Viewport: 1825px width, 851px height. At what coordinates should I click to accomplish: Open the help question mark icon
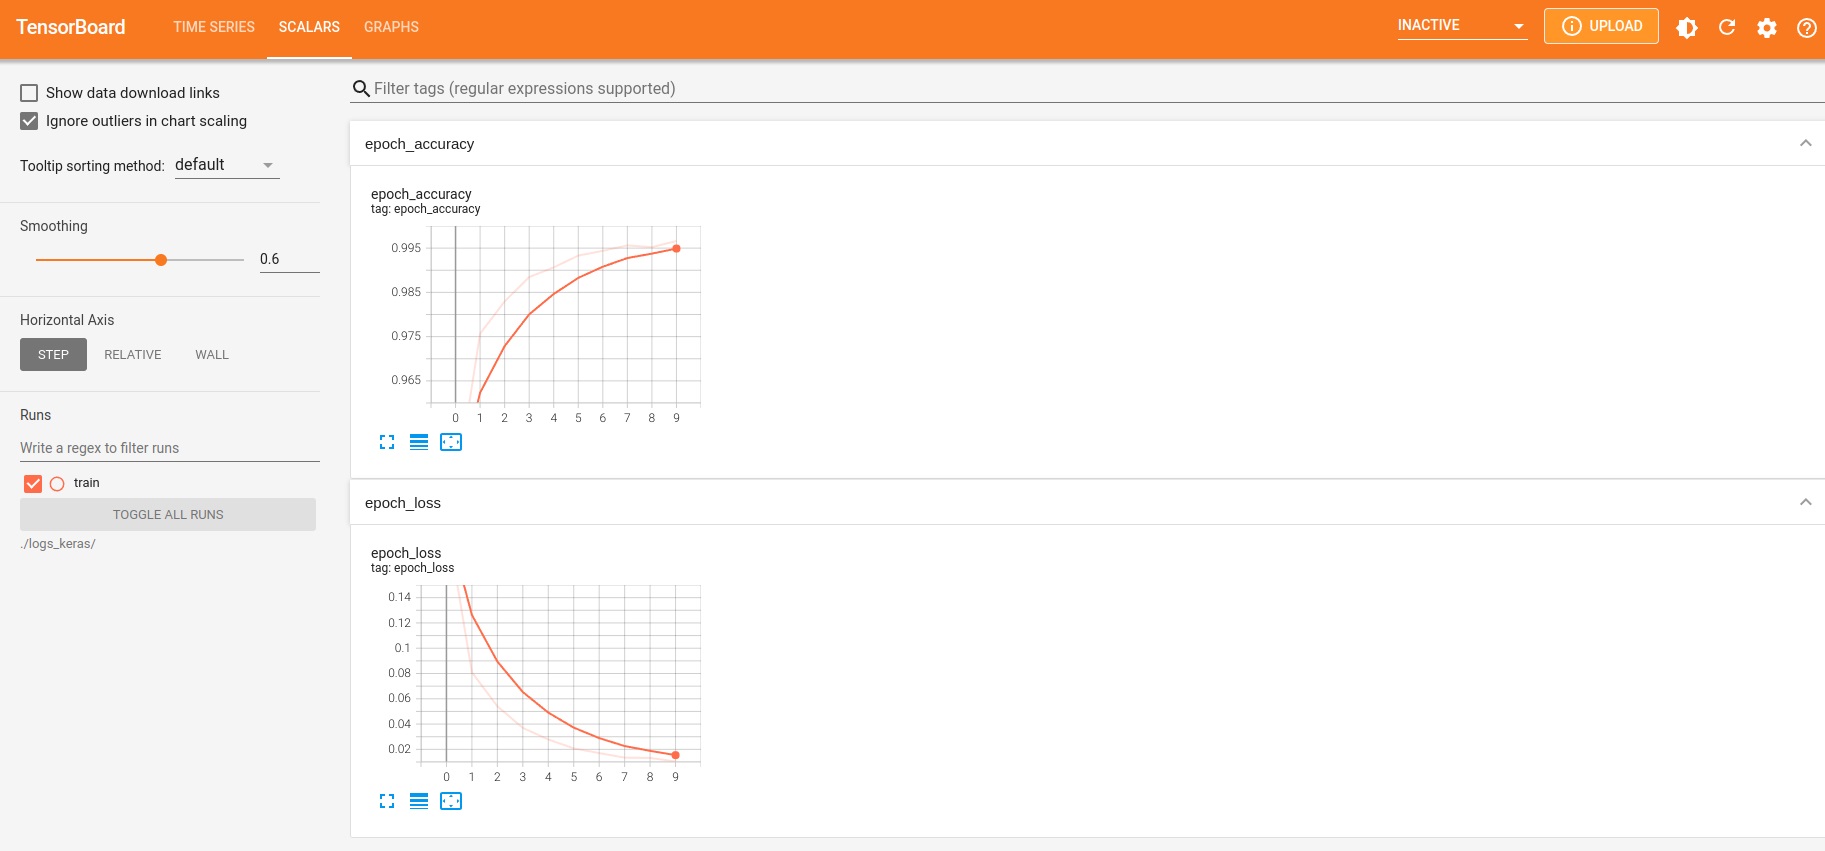(x=1807, y=27)
